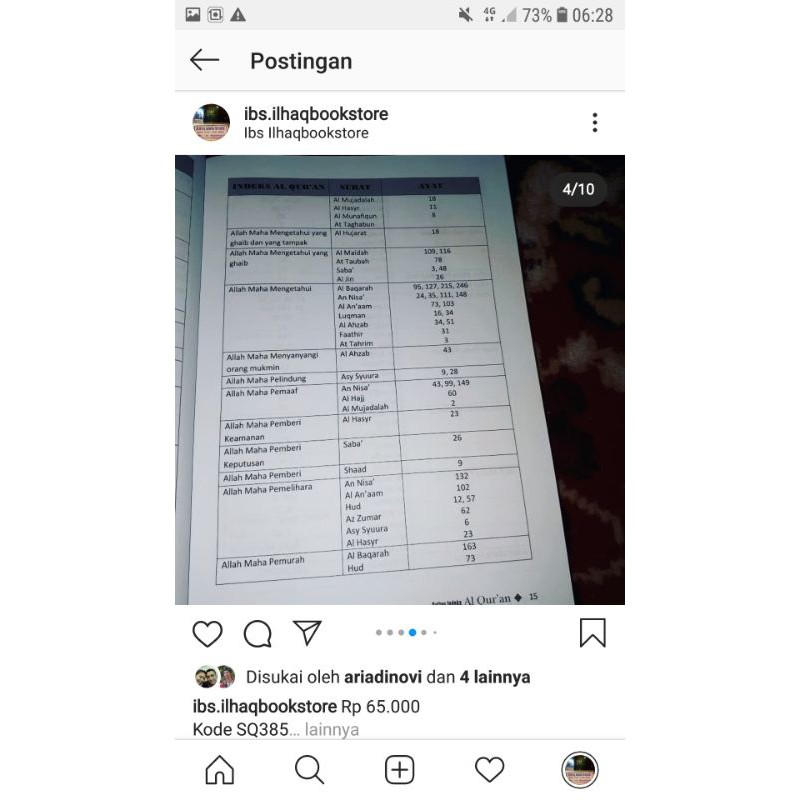Like the post with the heart icon
This screenshot has width=800, height=800.
[x=207, y=633]
